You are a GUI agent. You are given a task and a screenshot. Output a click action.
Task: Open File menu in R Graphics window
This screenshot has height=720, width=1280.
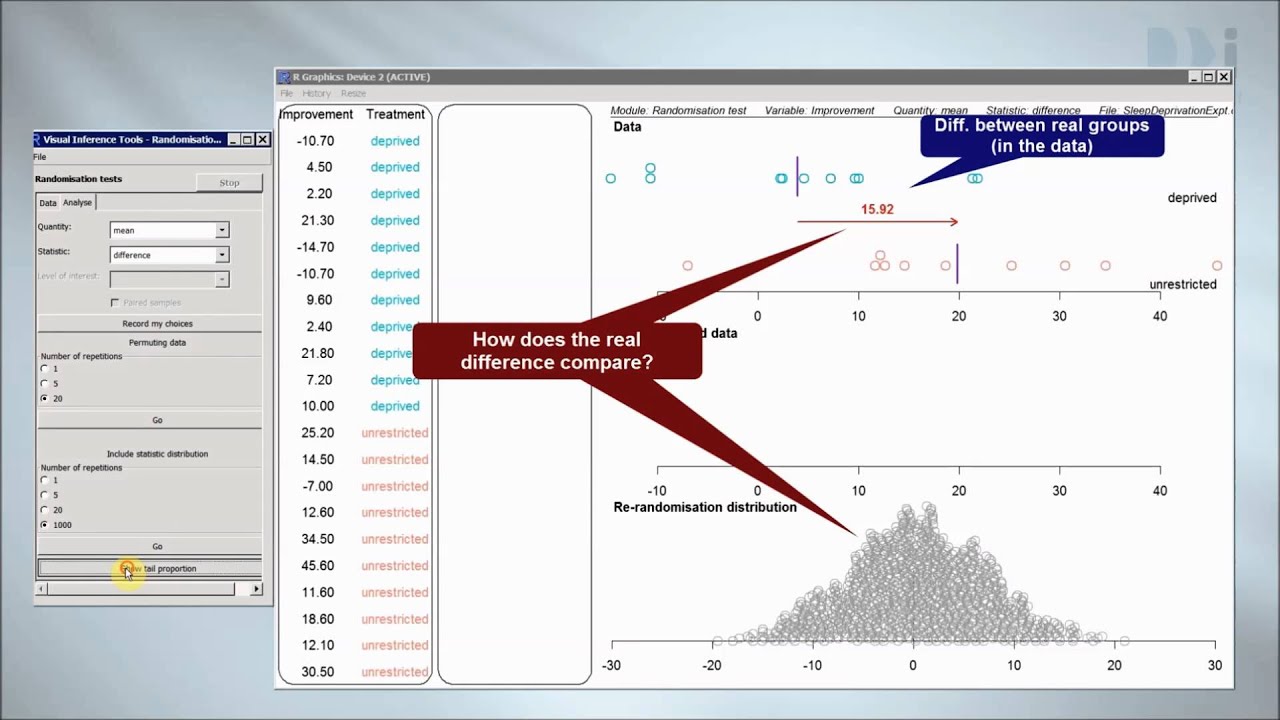point(286,93)
